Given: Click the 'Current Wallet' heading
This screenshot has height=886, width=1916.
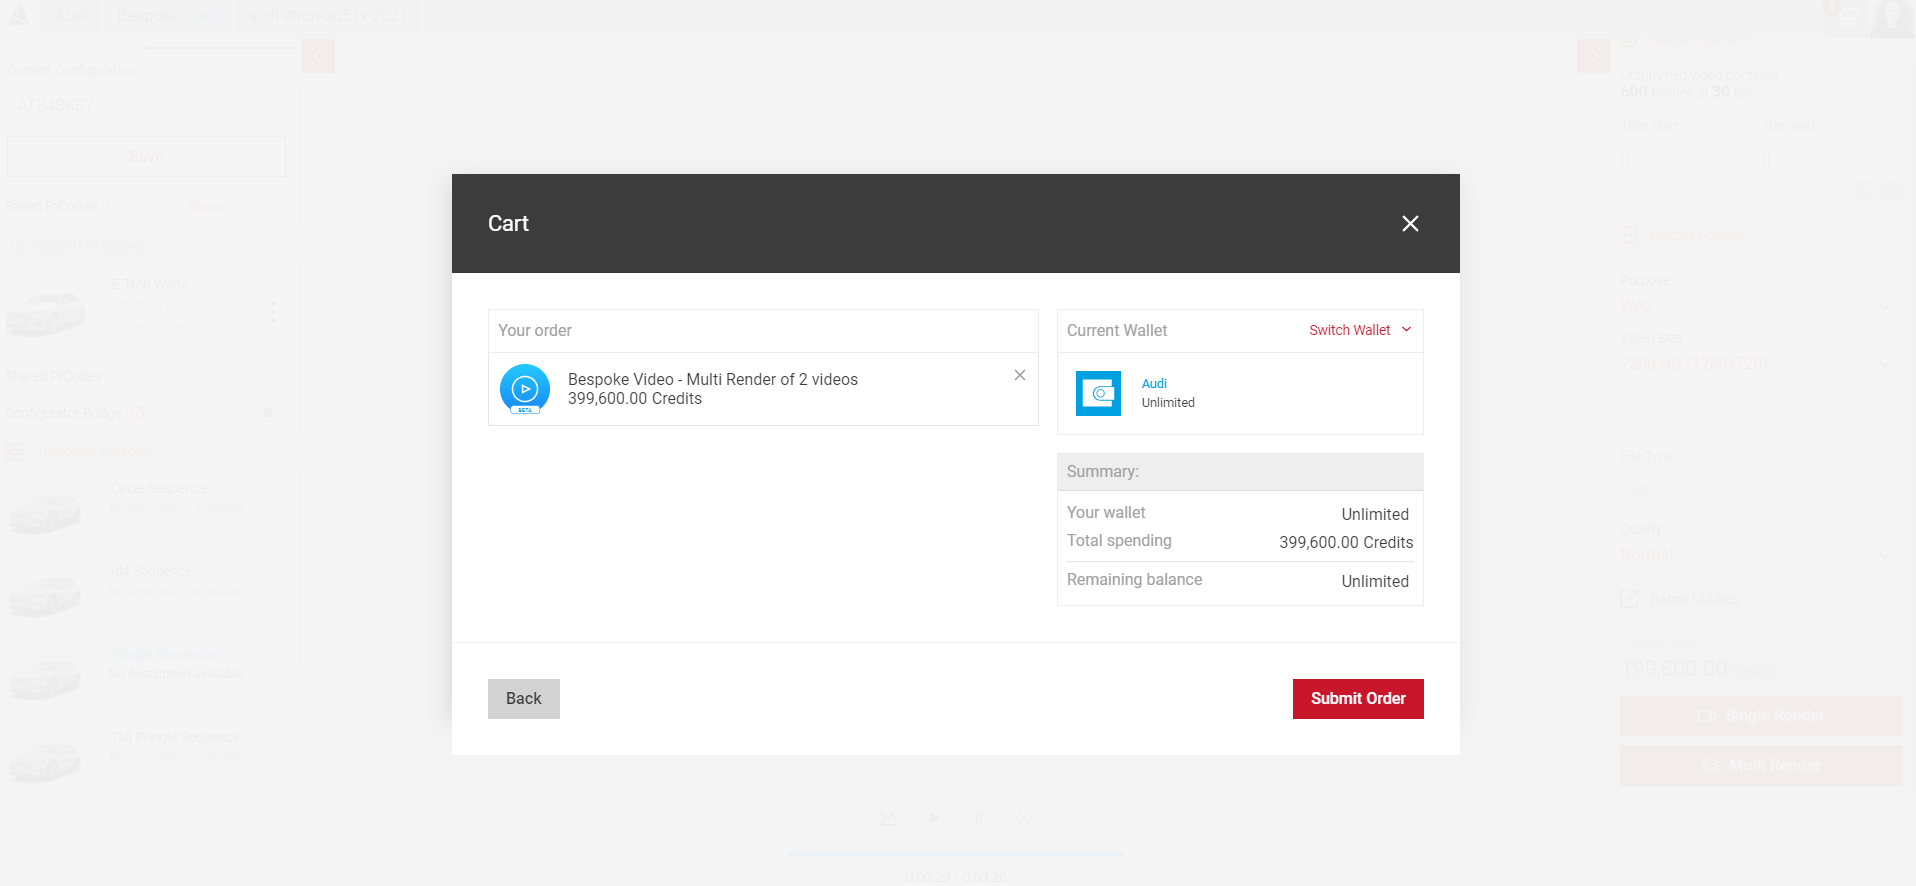Looking at the screenshot, I should [x=1117, y=330].
